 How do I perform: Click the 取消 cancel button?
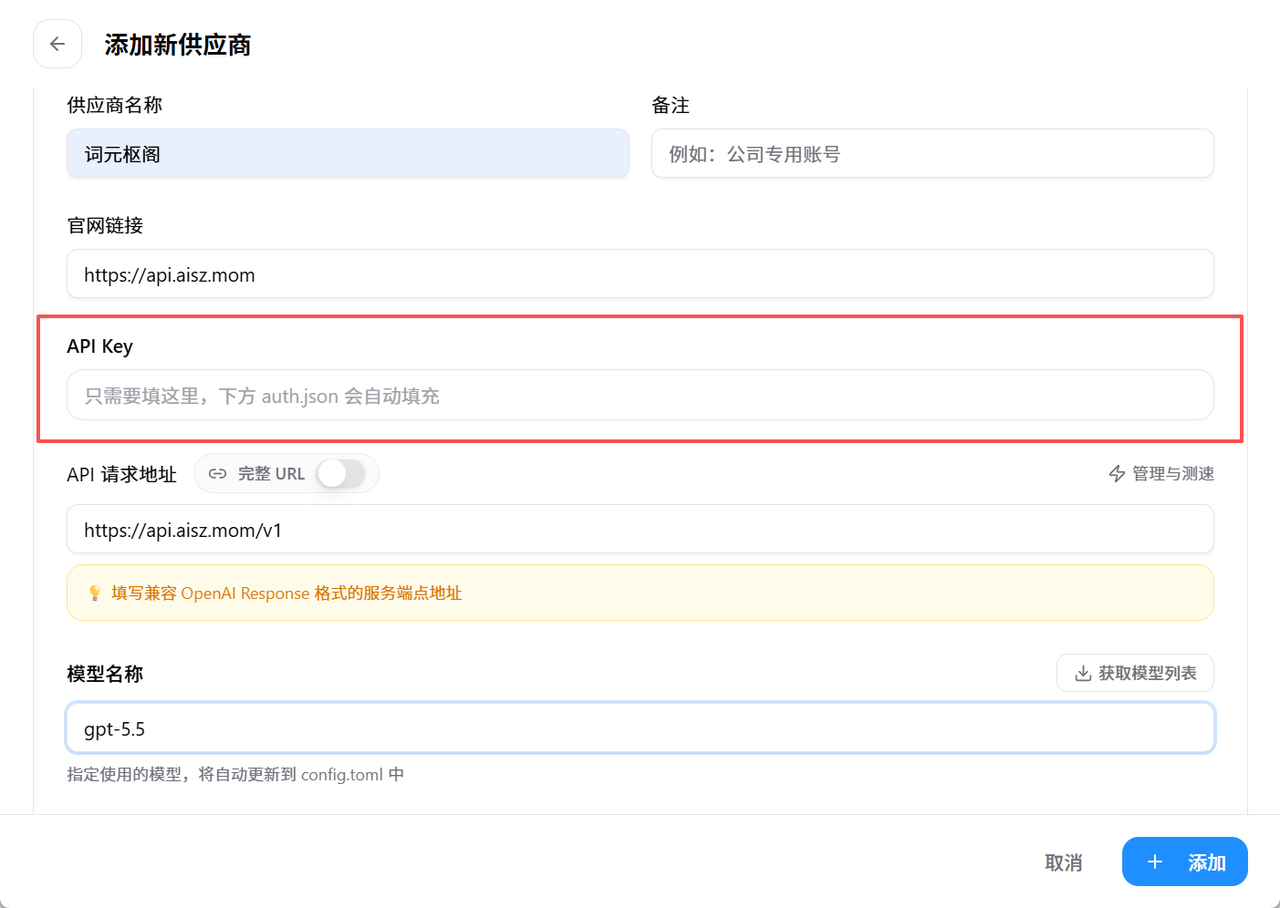pos(1063,862)
